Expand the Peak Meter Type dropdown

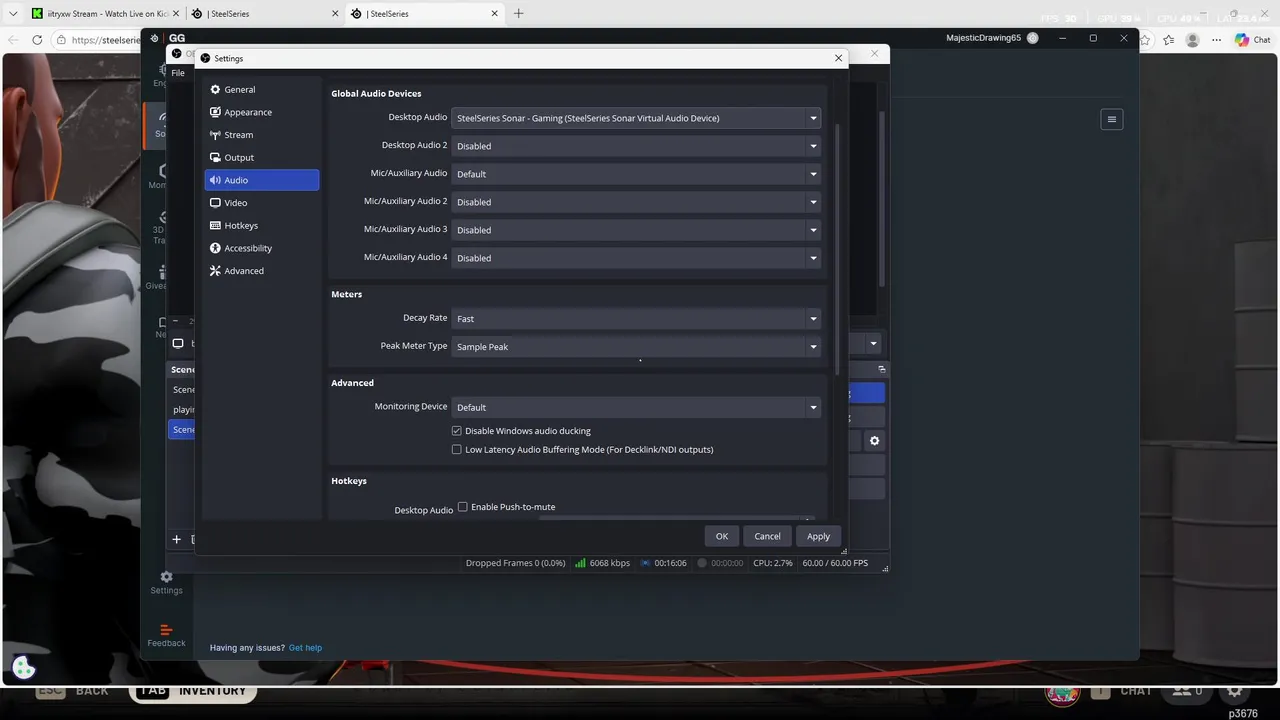click(x=636, y=347)
